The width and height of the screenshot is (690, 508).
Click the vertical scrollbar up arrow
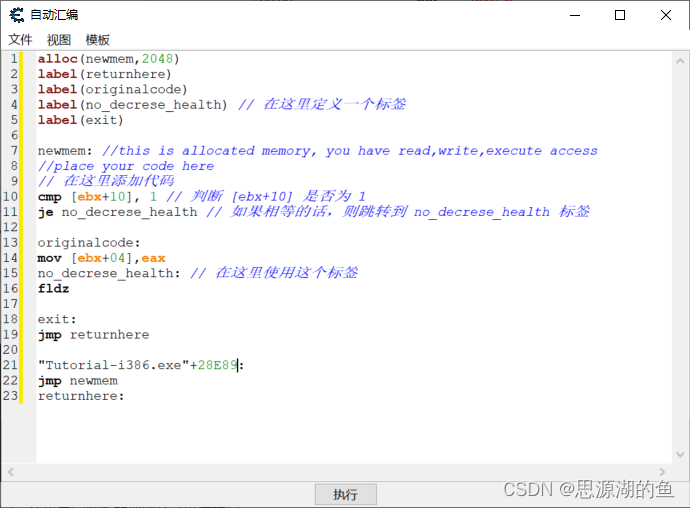(x=680, y=62)
